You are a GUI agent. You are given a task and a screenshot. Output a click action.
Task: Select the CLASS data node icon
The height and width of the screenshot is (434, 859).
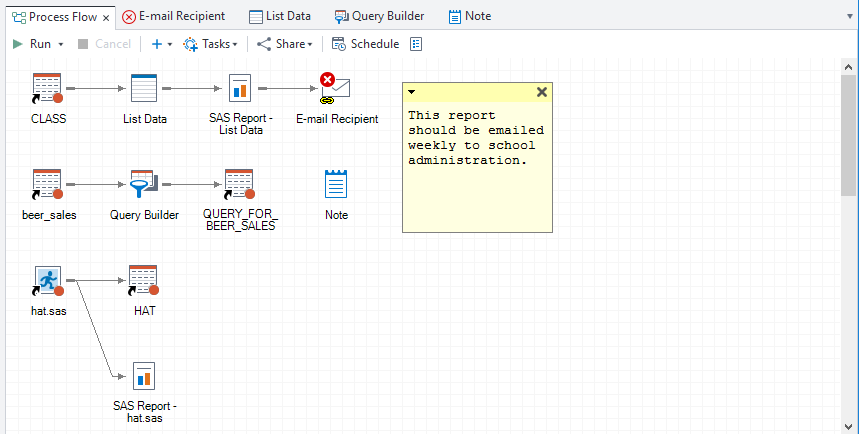pos(47,89)
